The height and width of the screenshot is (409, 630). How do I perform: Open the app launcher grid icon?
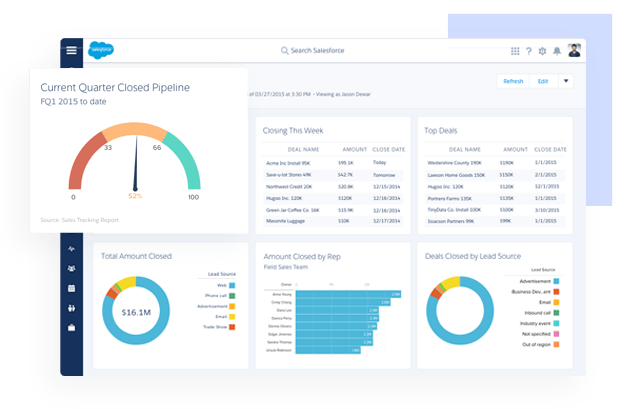(515, 51)
